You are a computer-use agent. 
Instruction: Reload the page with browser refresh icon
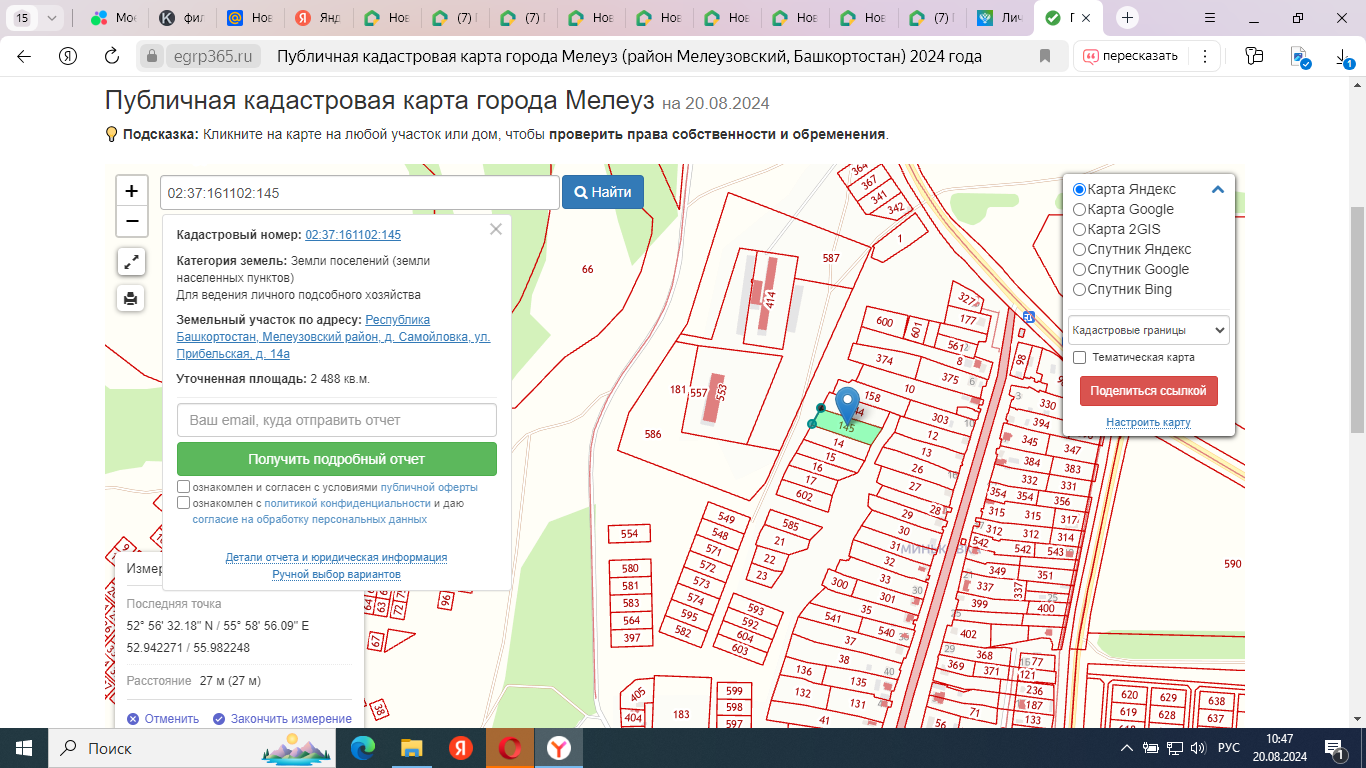click(112, 56)
